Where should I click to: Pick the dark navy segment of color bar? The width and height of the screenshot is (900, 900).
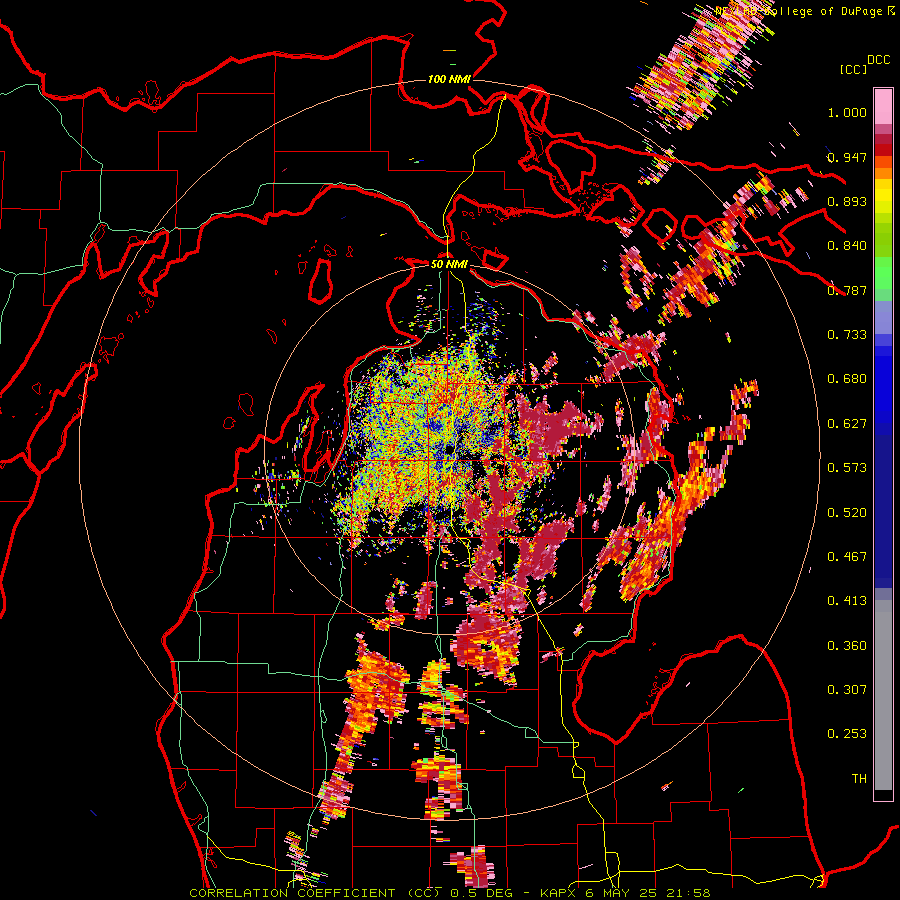coord(883,511)
